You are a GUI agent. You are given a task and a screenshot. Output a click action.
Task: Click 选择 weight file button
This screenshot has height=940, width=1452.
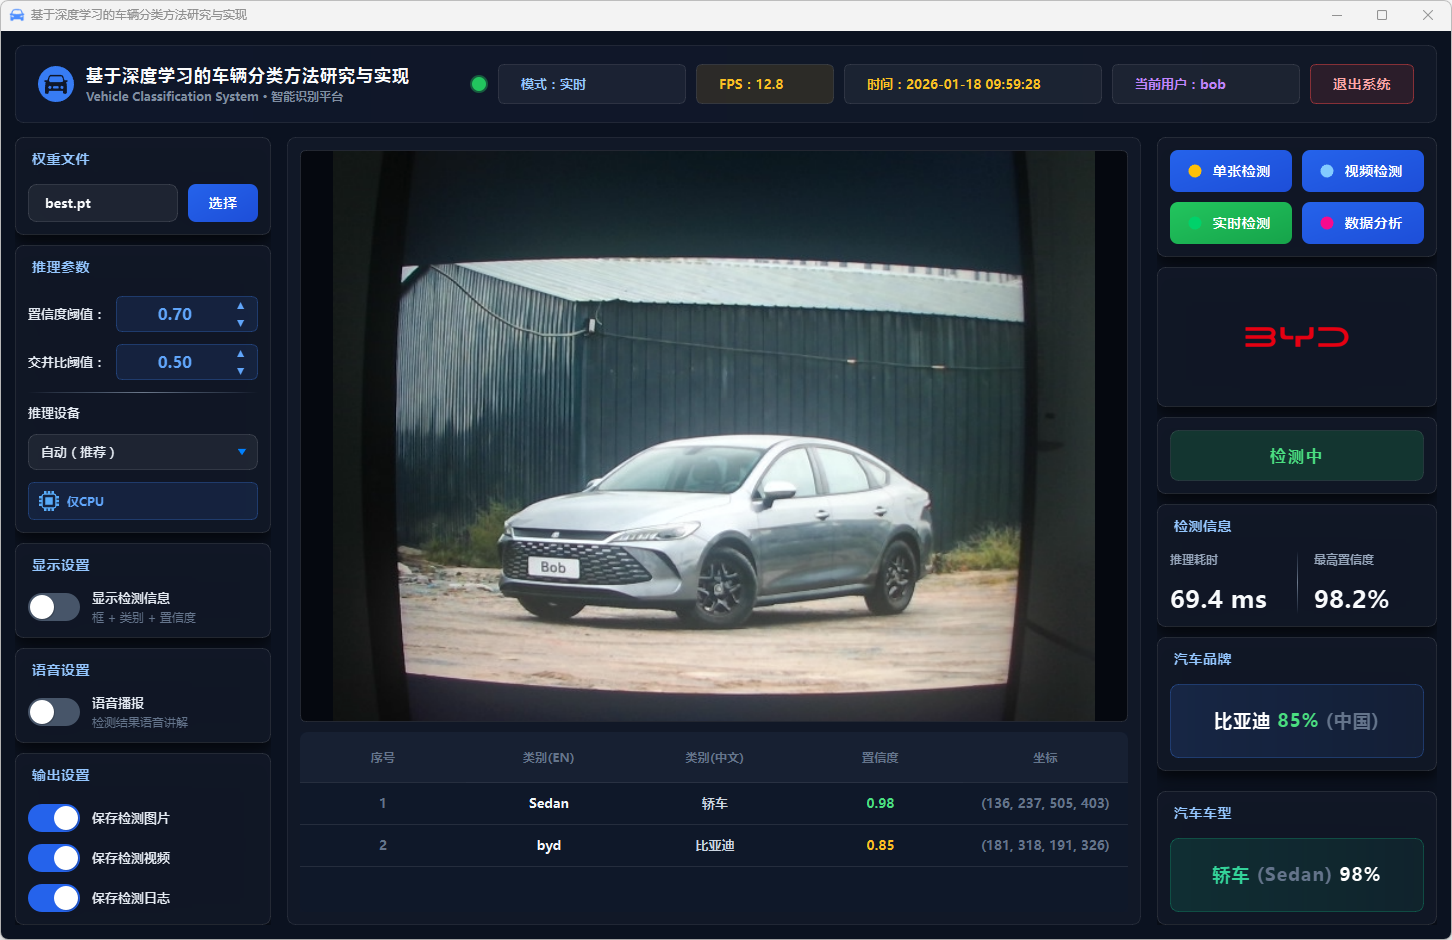[223, 203]
